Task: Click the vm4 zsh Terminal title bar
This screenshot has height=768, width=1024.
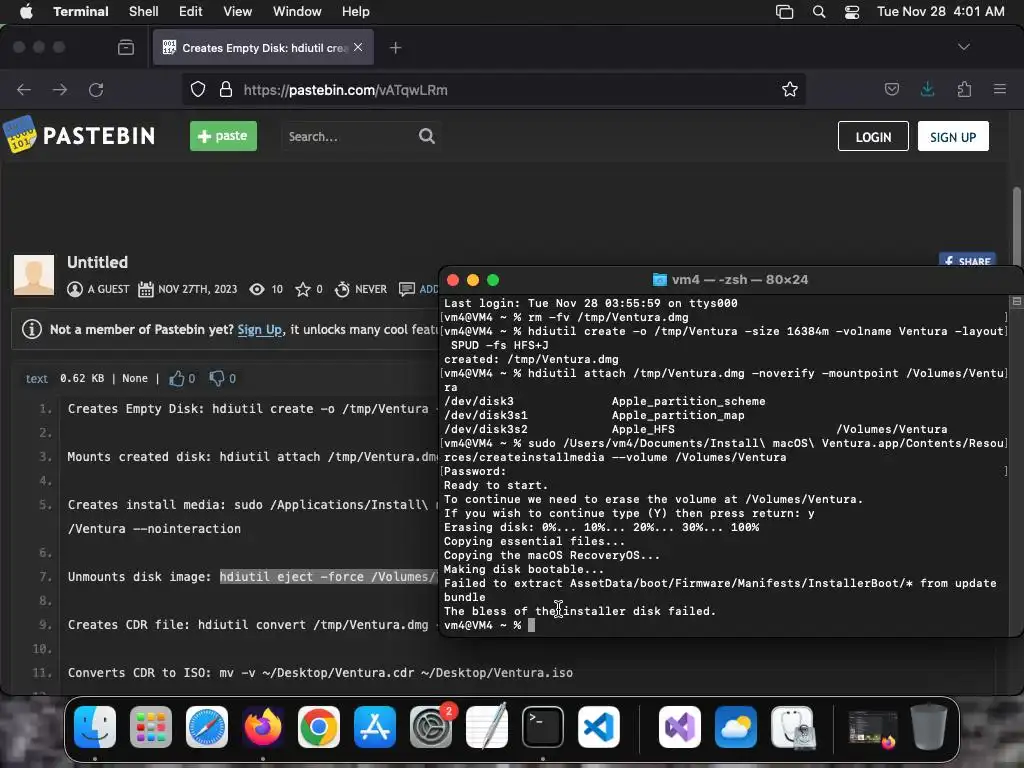Action: (x=730, y=280)
